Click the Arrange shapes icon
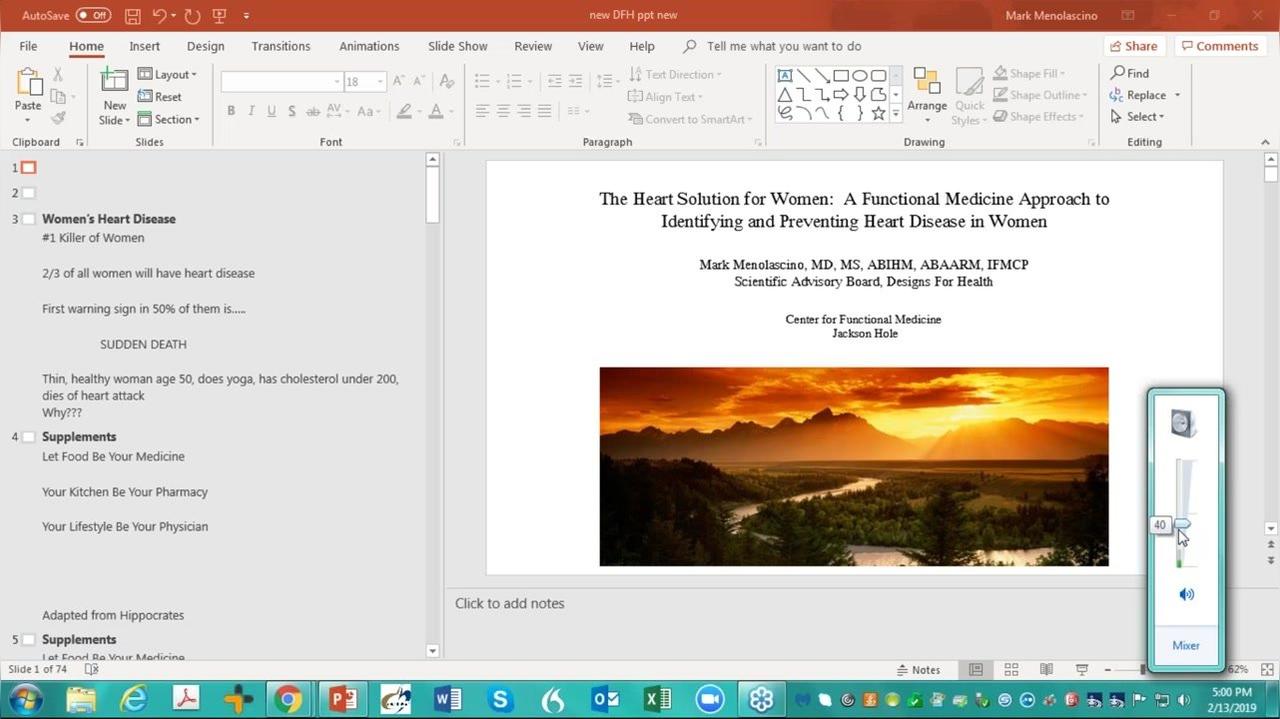Image resolution: width=1280 pixels, height=719 pixels. [927, 90]
